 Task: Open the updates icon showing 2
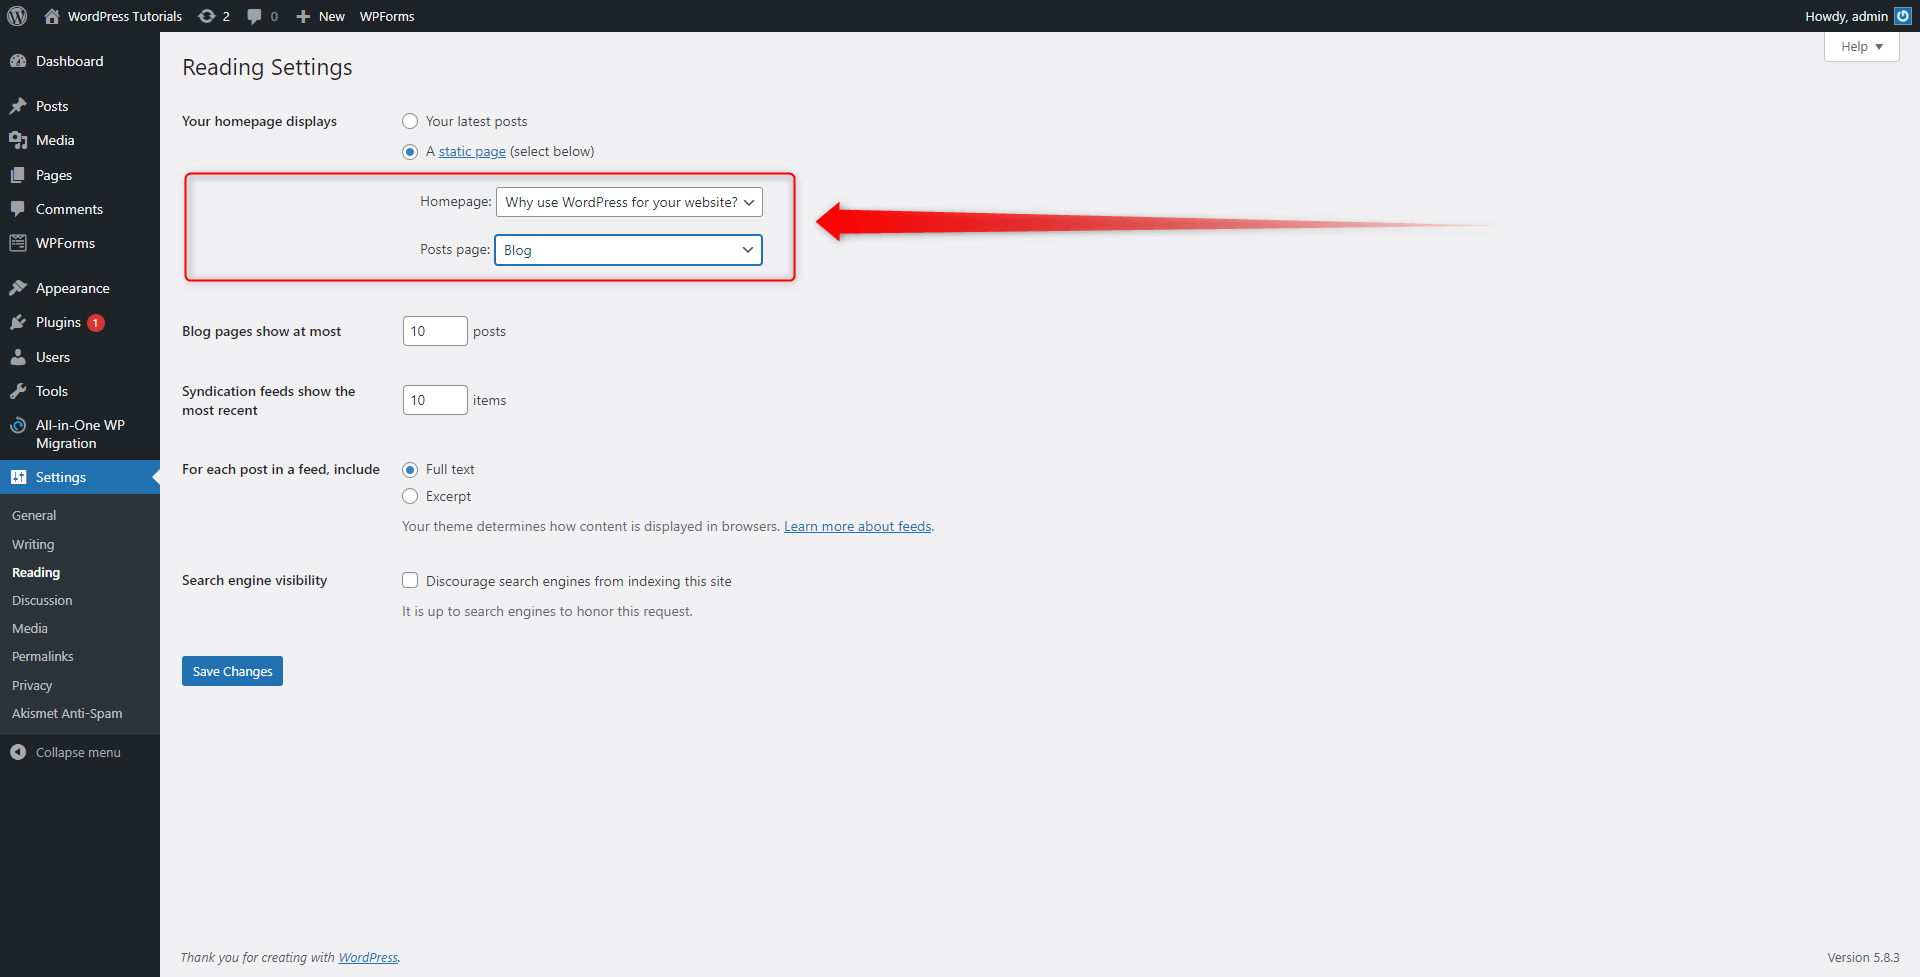(x=207, y=16)
